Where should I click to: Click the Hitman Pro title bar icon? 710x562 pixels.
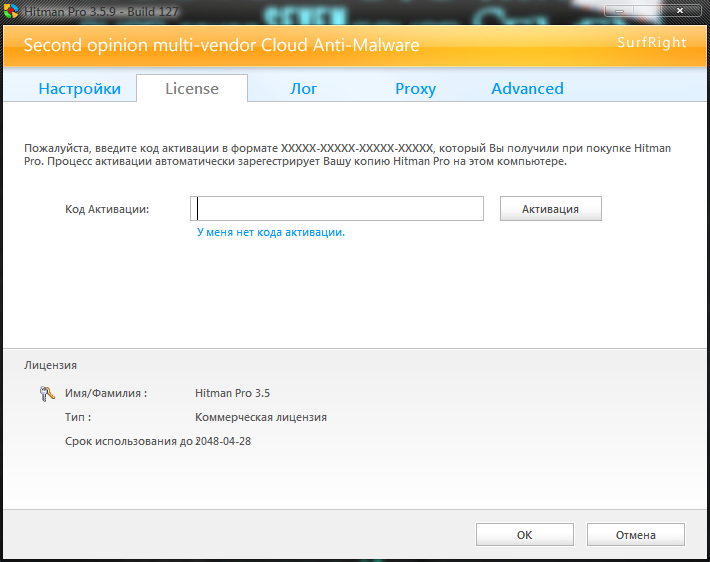point(11,11)
